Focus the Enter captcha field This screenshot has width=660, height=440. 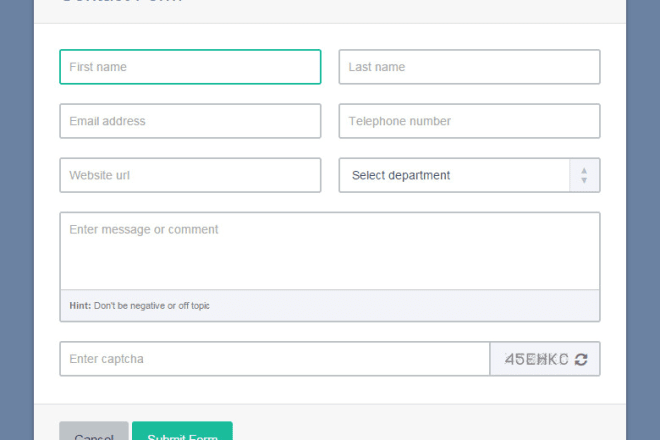[x=275, y=359]
